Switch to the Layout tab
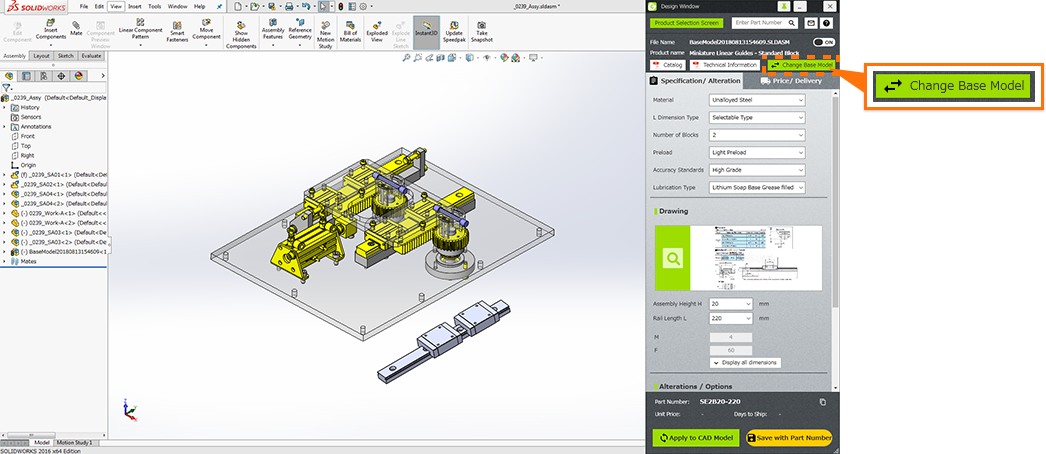The image size is (1046, 454). [x=41, y=56]
